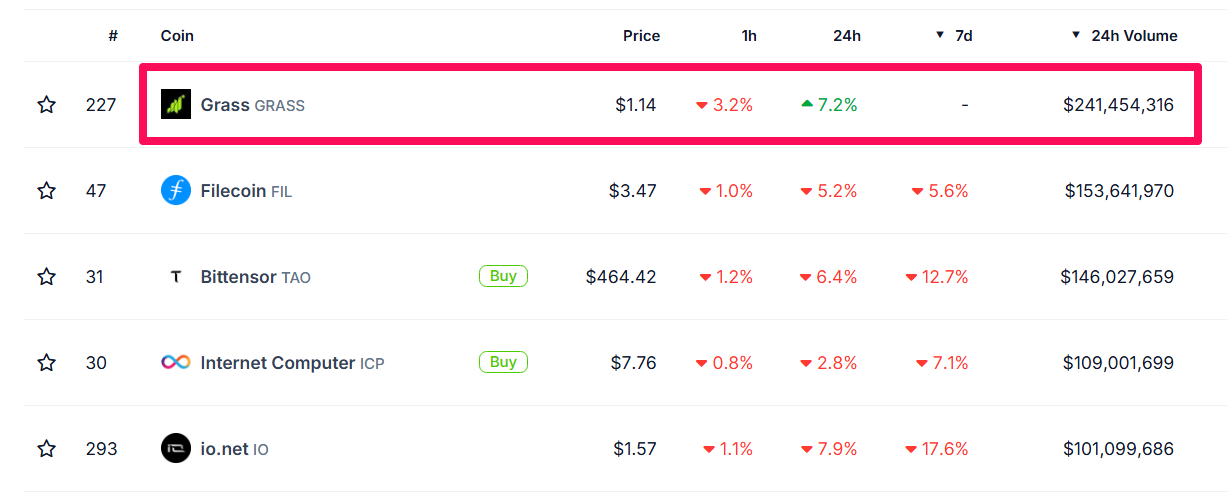The width and height of the screenshot is (1227, 499).
Task: Sort by the 7d column header
Action: [963, 36]
